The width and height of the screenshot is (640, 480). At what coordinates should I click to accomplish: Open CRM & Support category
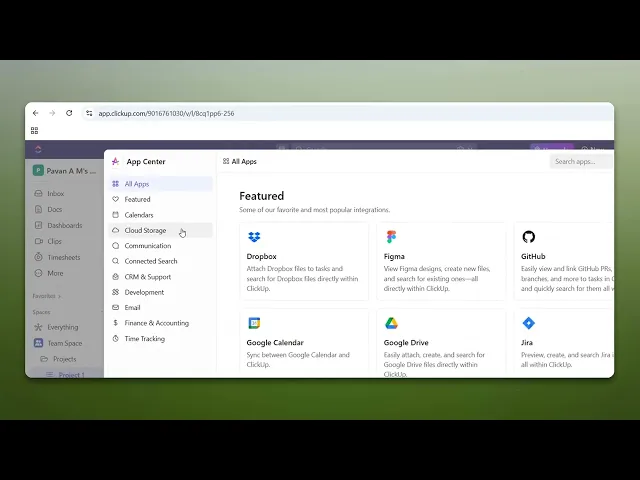pyautogui.click(x=161, y=276)
